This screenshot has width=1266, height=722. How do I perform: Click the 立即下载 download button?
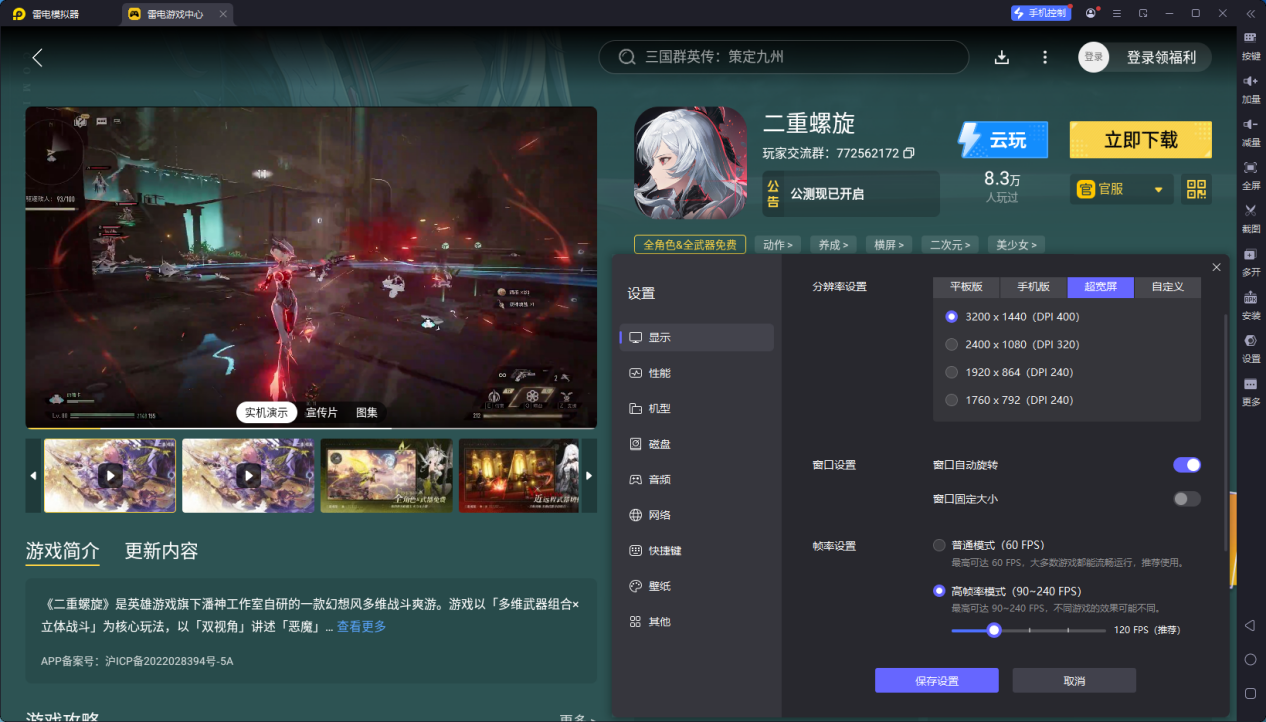tap(1141, 140)
